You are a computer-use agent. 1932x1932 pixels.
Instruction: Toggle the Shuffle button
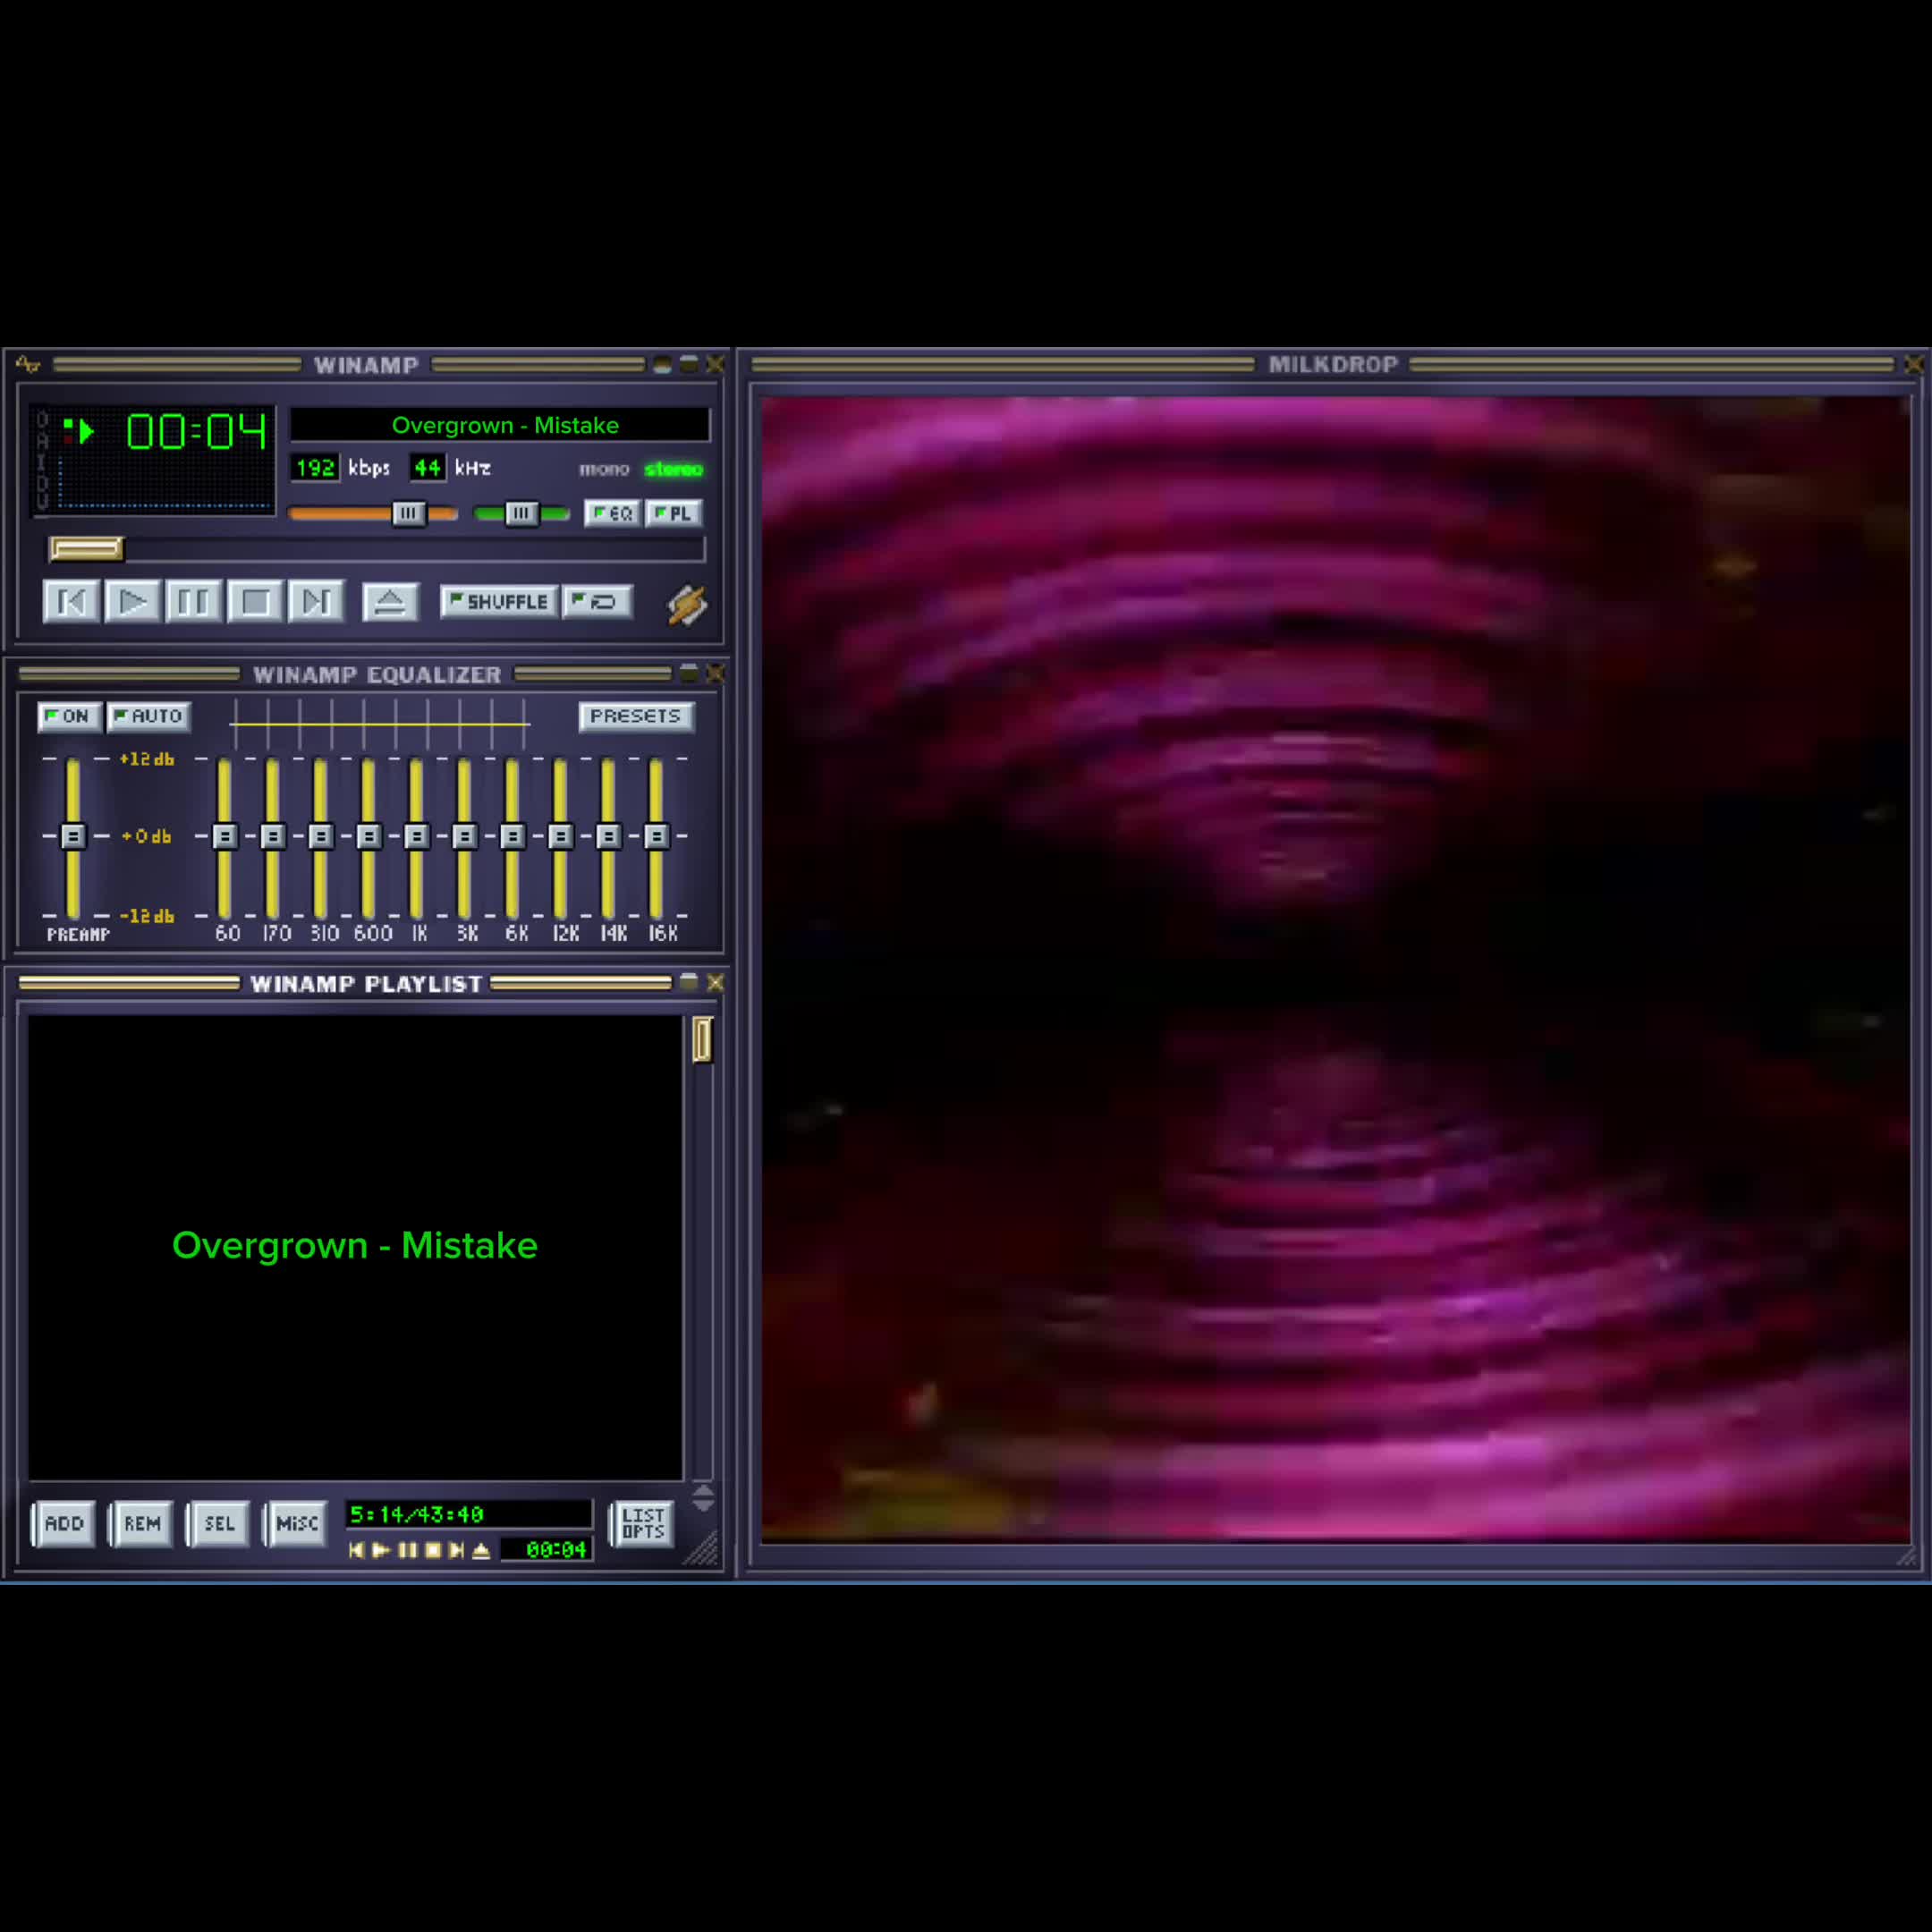[x=499, y=601]
